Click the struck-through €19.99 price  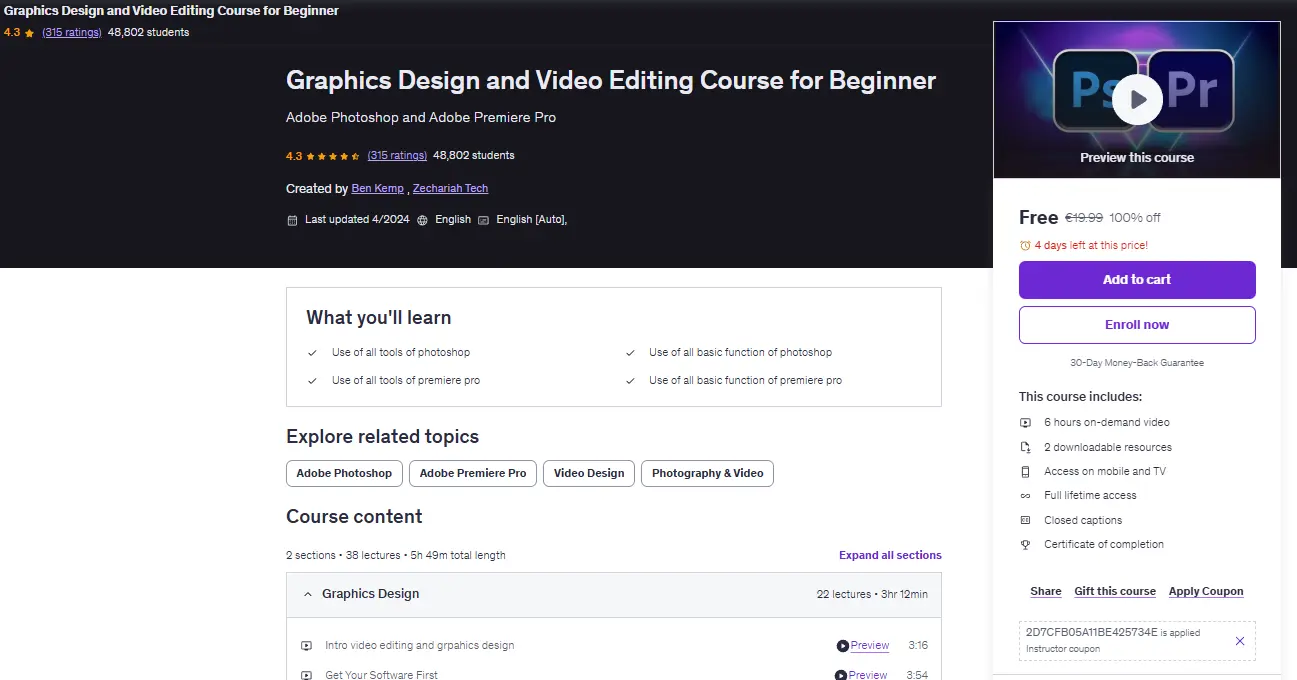[x=1084, y=218]
